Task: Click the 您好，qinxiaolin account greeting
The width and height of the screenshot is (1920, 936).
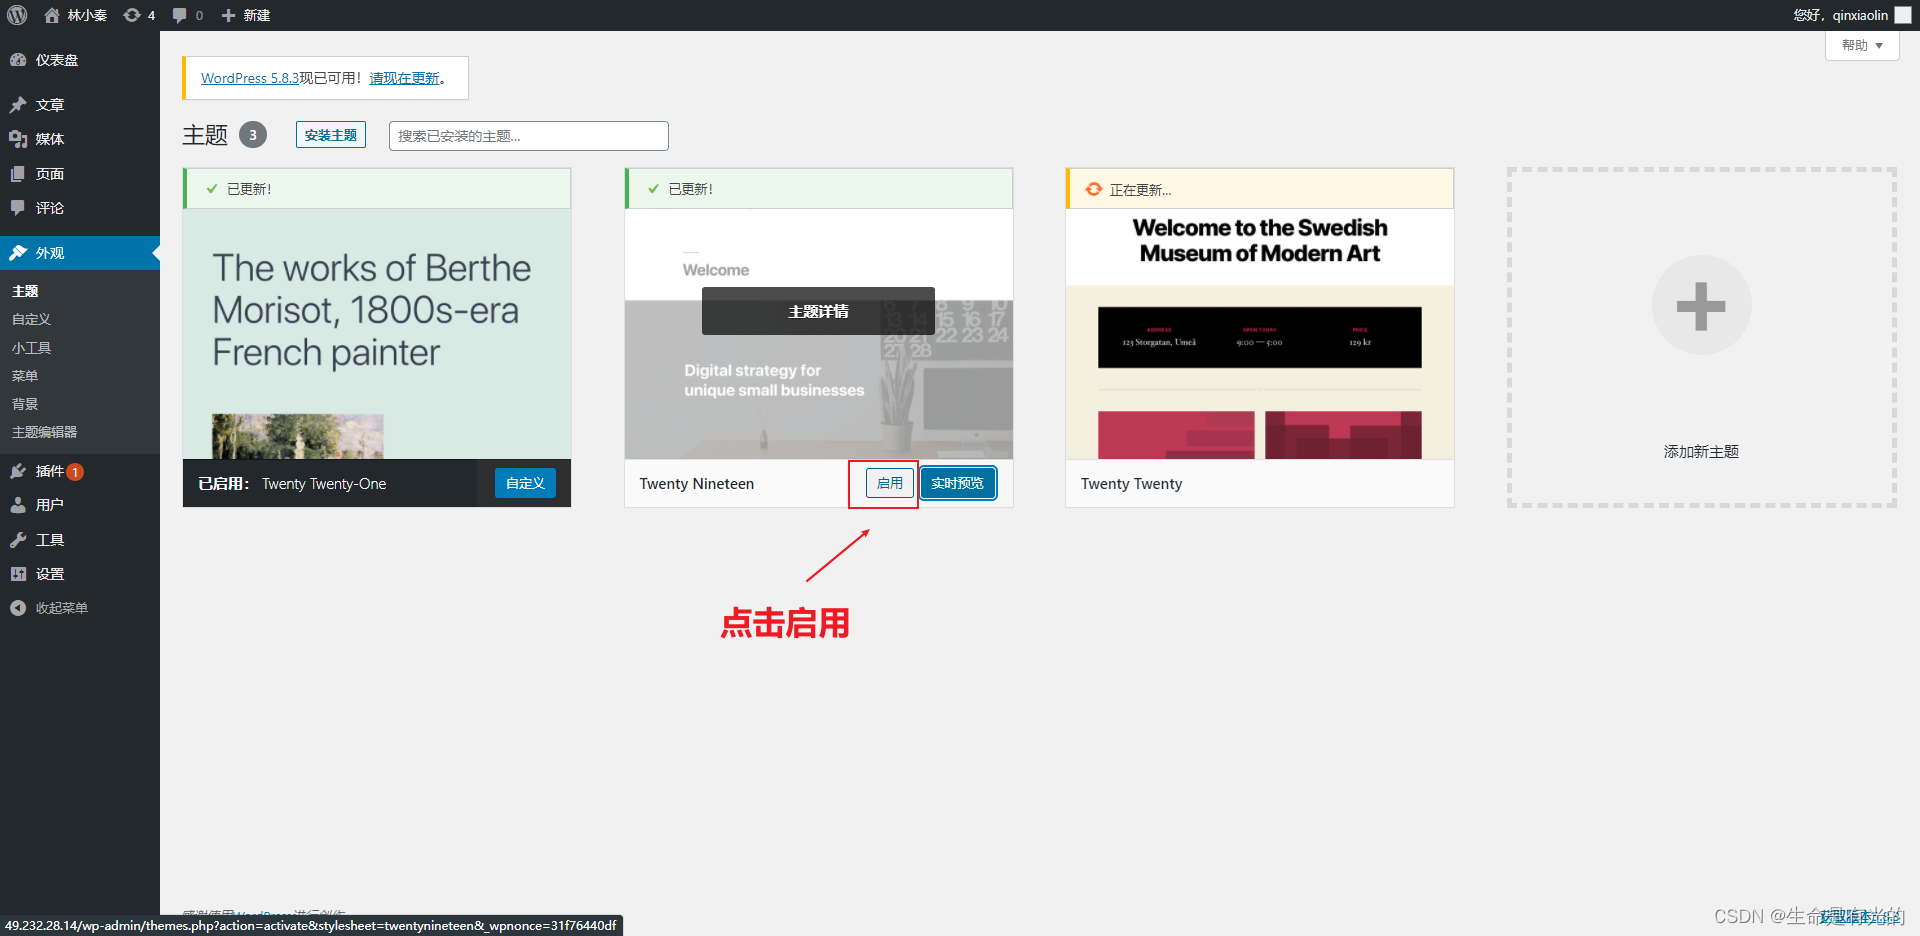Action: (x=1840, y=15)
